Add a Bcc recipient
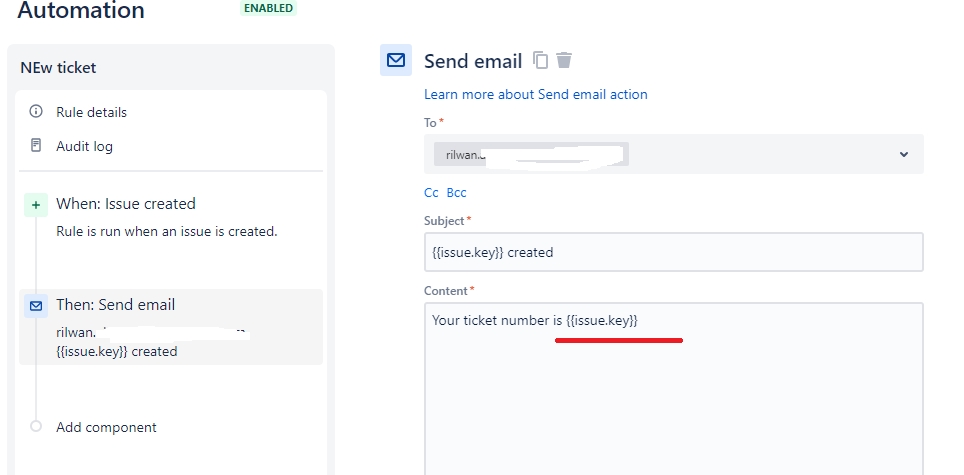 tap(456, 192)
